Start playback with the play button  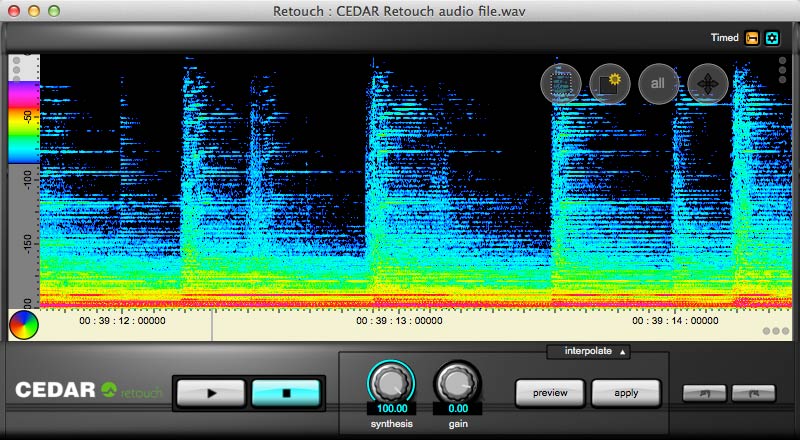pyautogui.click(x=211, y=393)
